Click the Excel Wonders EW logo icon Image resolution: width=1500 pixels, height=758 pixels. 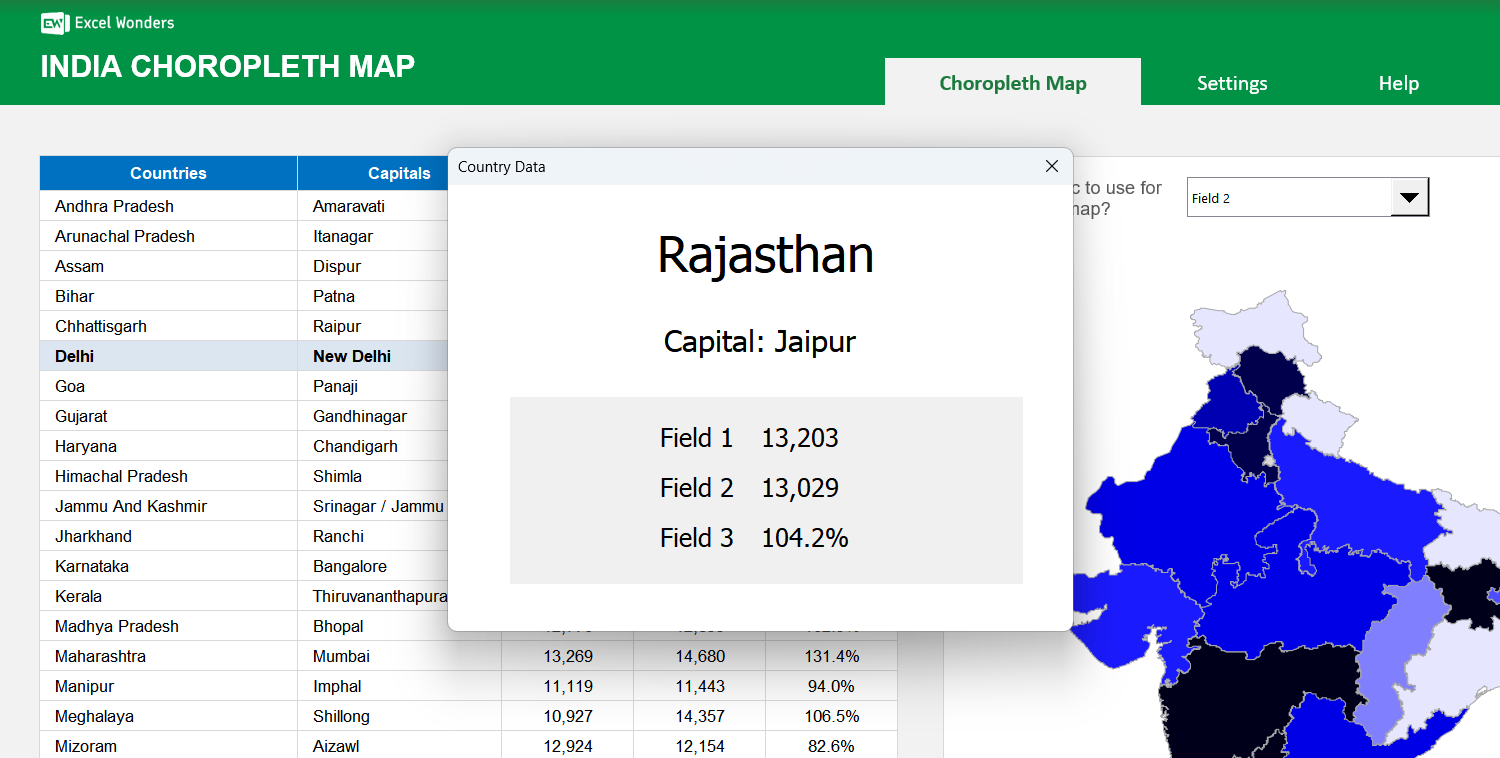(x=53, y=22)
